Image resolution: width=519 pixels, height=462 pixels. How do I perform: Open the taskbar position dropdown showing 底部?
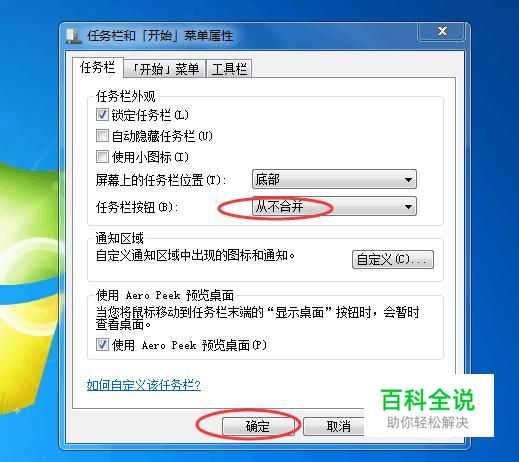coord(334,179)
